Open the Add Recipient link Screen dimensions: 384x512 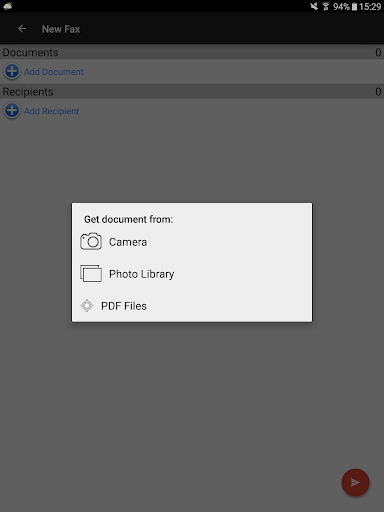51,111
